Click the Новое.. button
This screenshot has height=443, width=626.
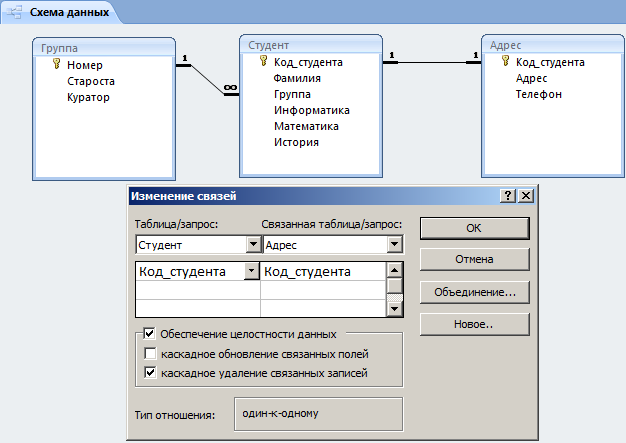[474, 324]
